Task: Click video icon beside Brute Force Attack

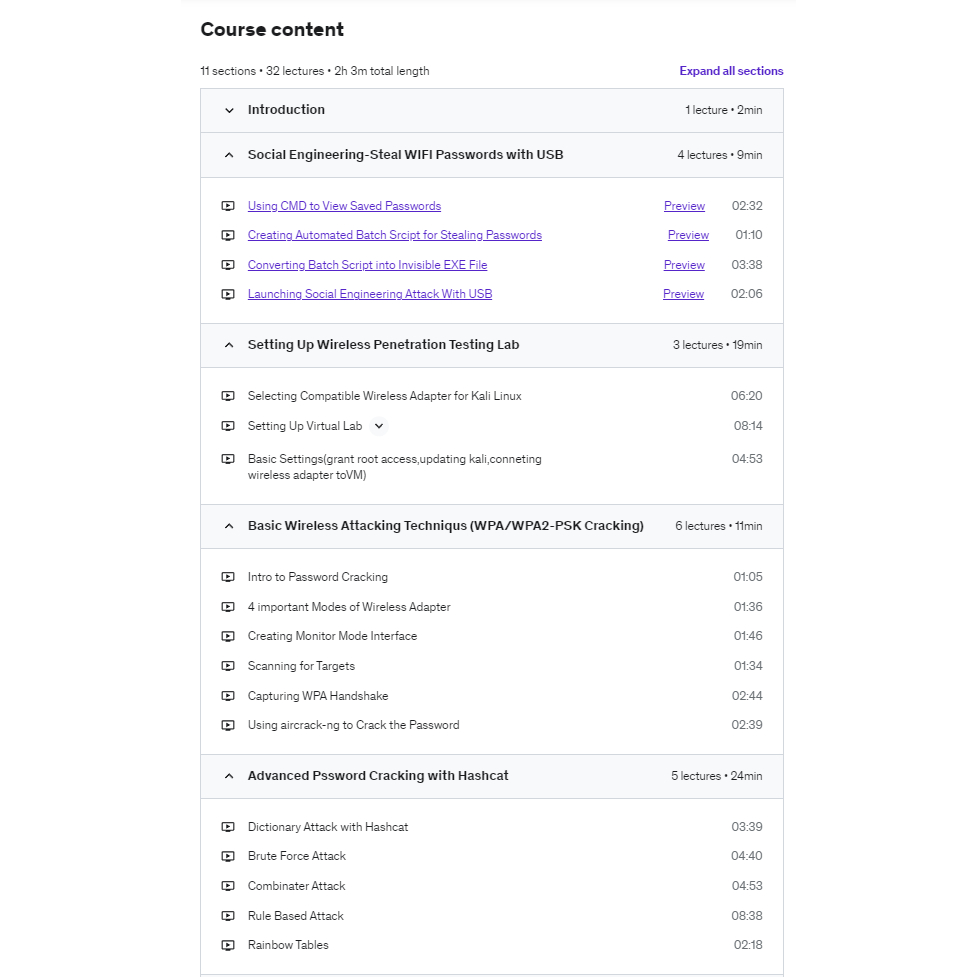Action: [x=228, y=856]
